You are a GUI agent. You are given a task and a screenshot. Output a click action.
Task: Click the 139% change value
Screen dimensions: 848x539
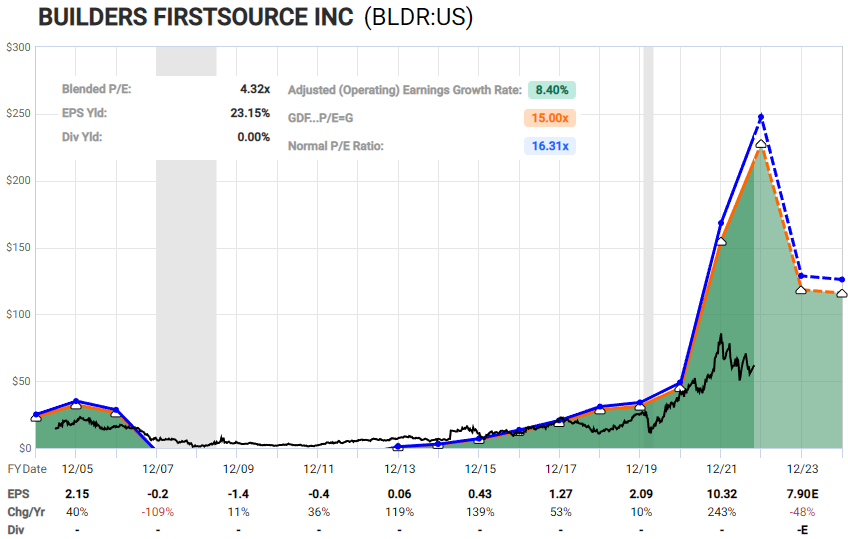pos(480,512)
